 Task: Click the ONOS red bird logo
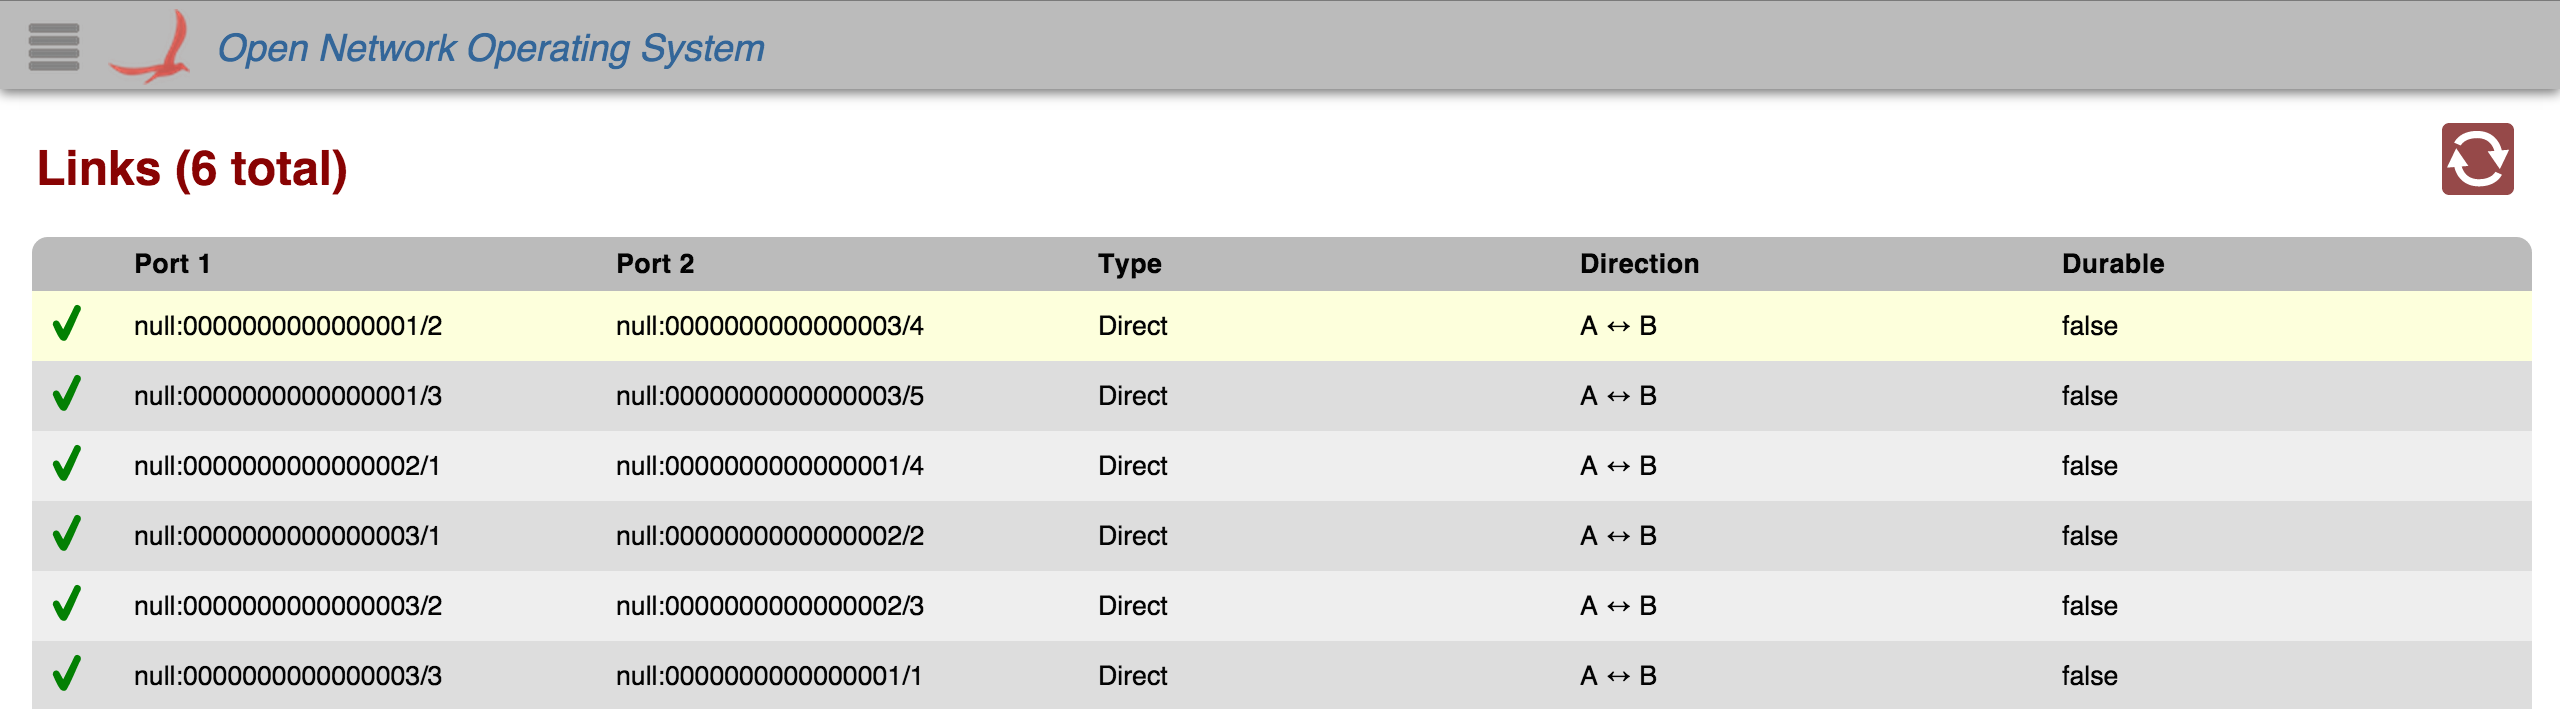[151, 47]
